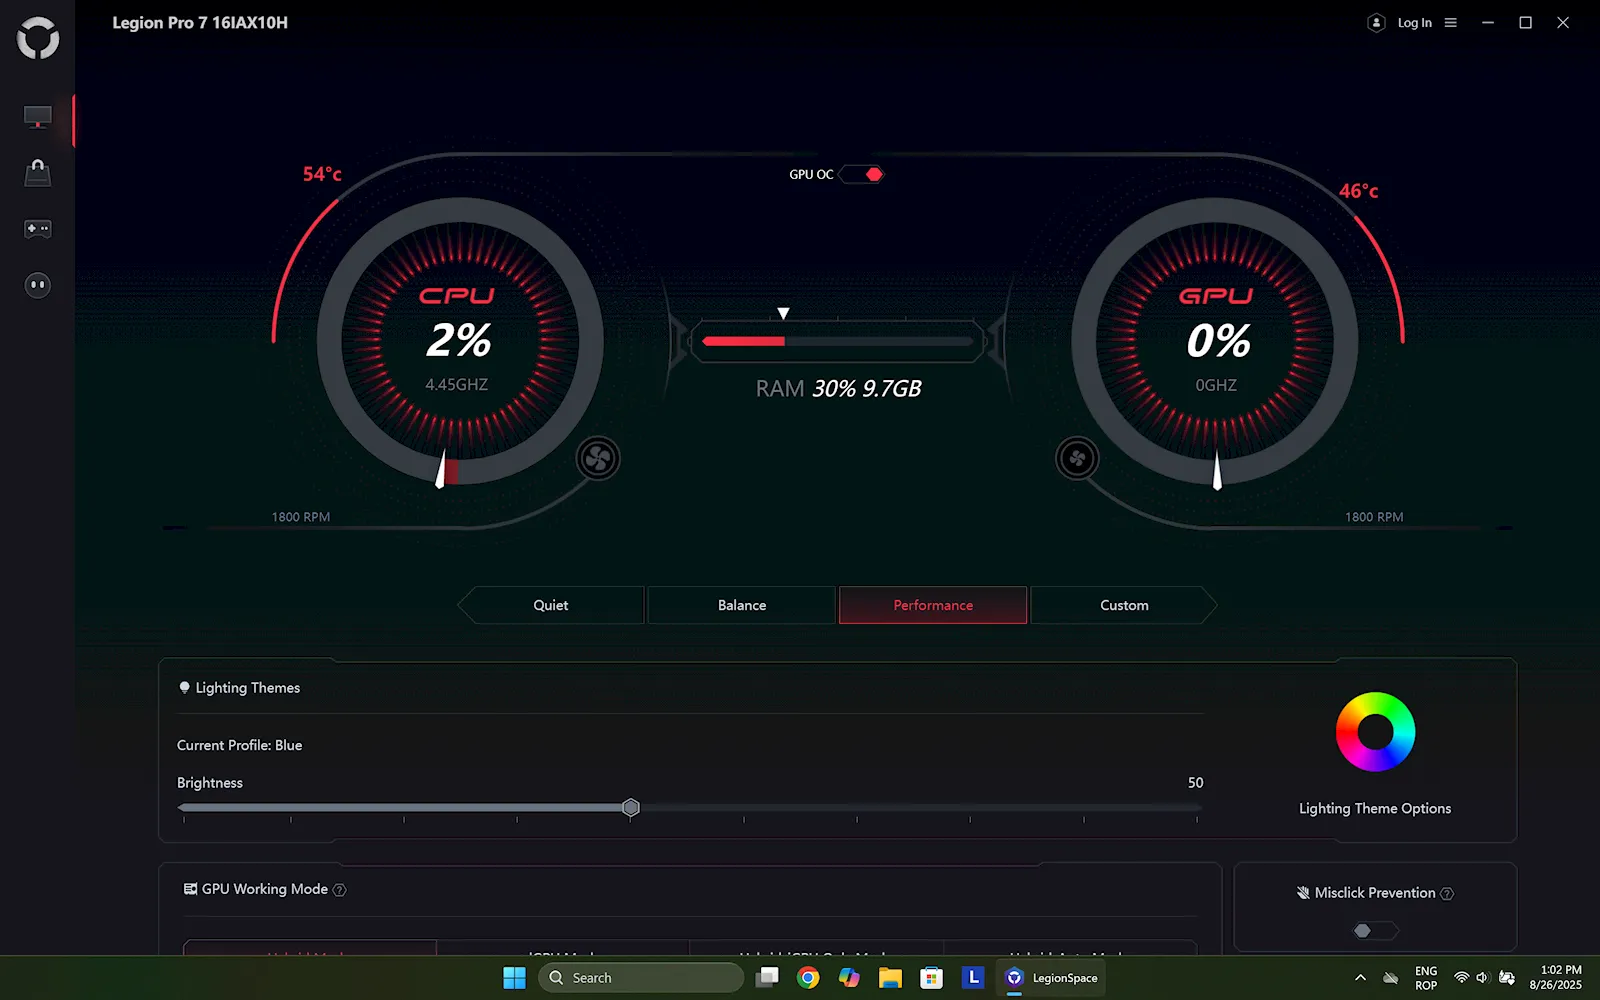Open the blue L app in taskbar
This screenshot has height=1000, width=1600.
click(973, 978)
